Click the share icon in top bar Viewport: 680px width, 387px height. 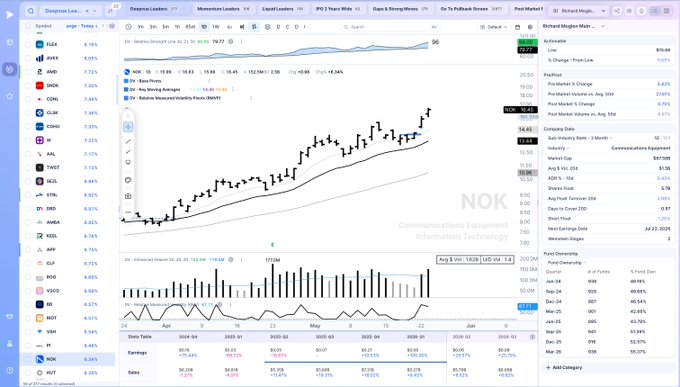click(x=617, y=11)
